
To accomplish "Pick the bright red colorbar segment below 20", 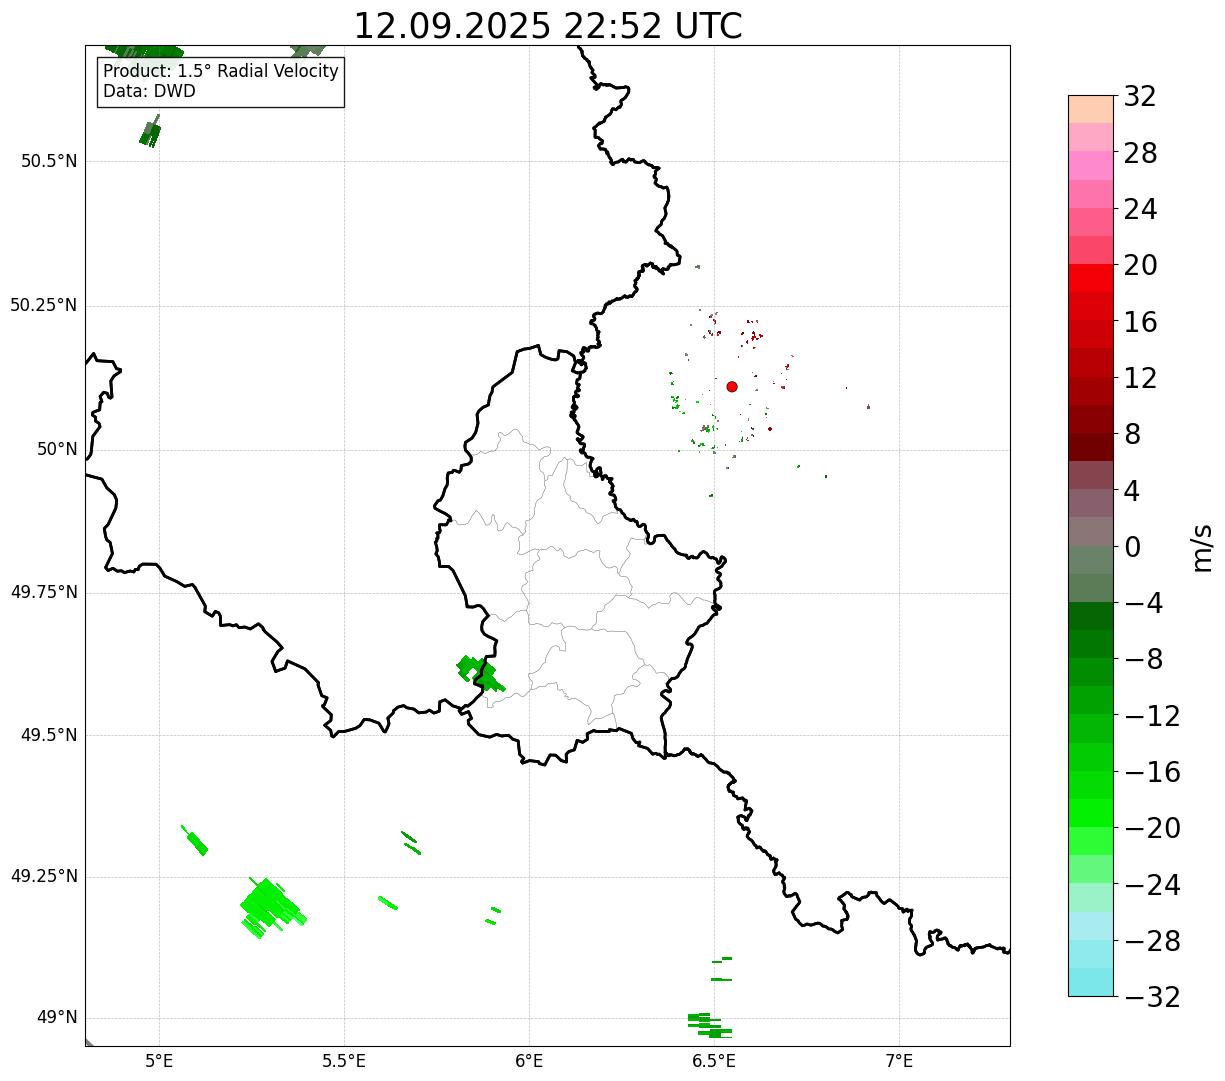I will coord(1091,279).
